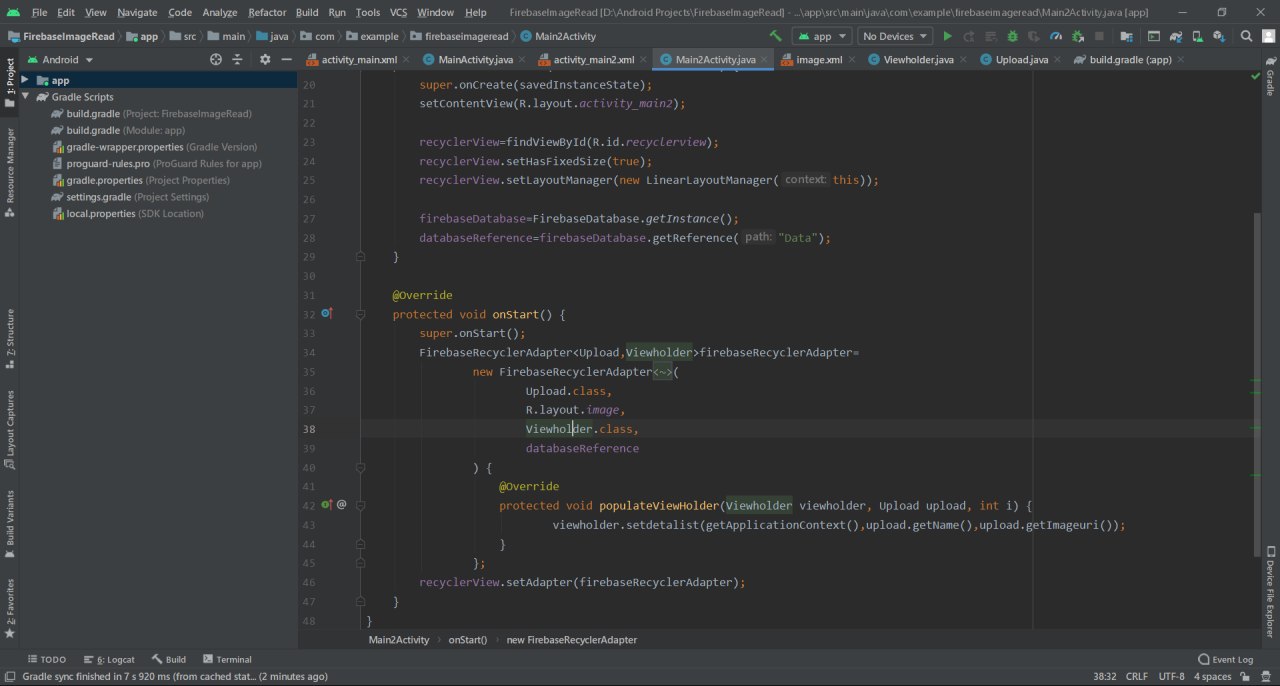The image size is (1280, 686).
Task: Open the app run configuration dropdown
Action: point(821,36)
